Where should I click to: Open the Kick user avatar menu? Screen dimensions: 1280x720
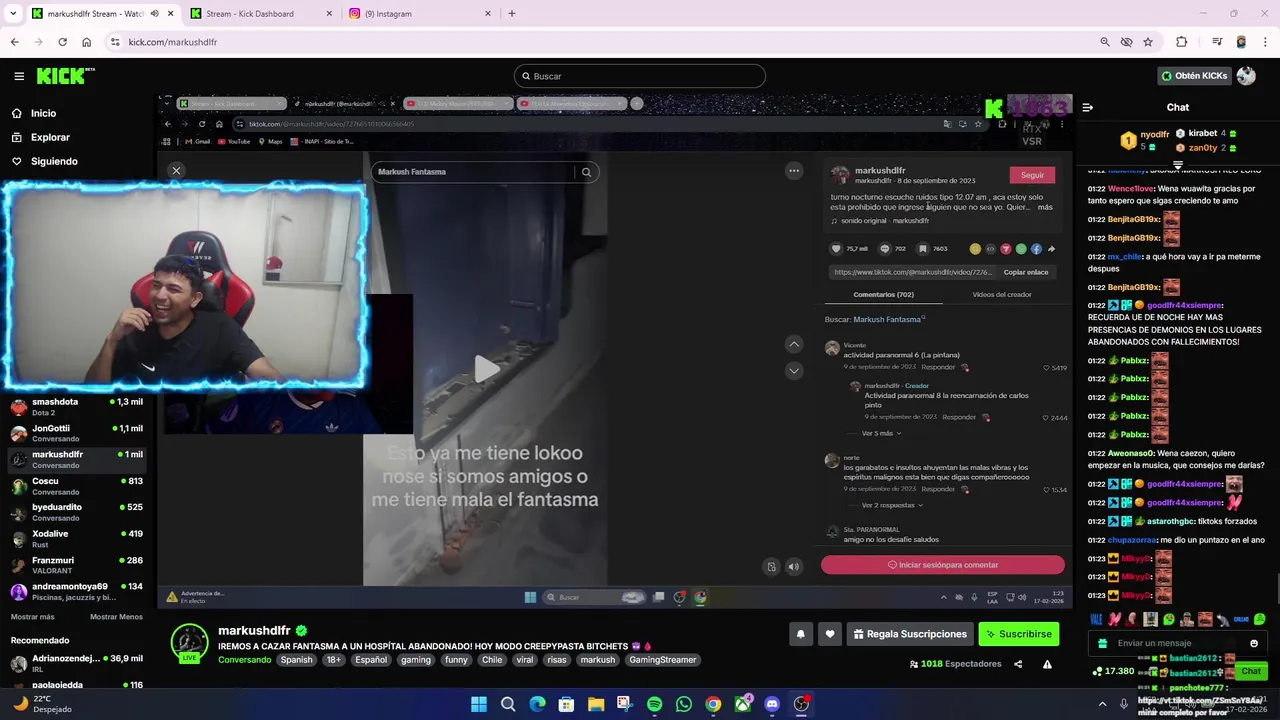(x=1246, y=76)
